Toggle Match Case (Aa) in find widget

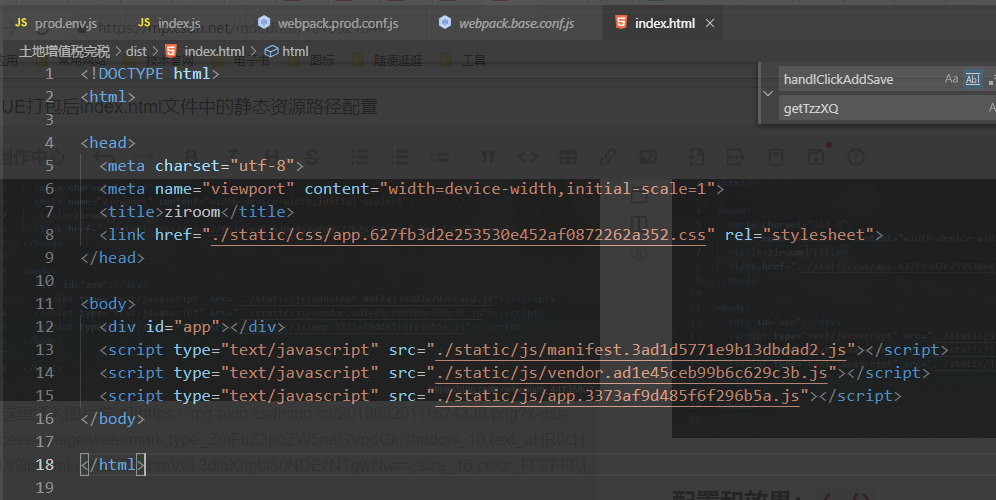click(951, 79)
